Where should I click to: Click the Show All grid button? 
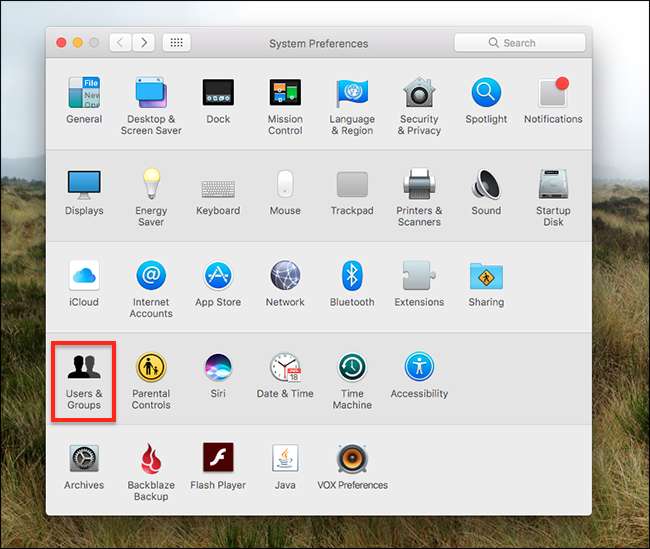tap(177, 42)
